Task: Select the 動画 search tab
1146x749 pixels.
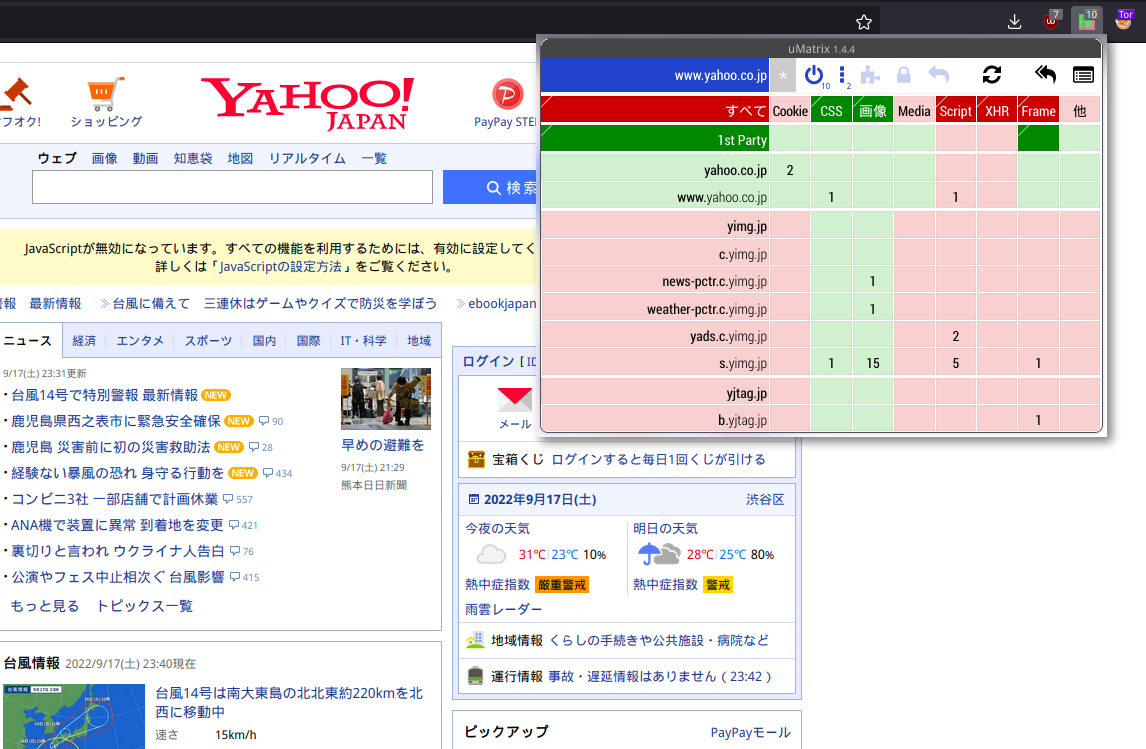Action: 145,158
